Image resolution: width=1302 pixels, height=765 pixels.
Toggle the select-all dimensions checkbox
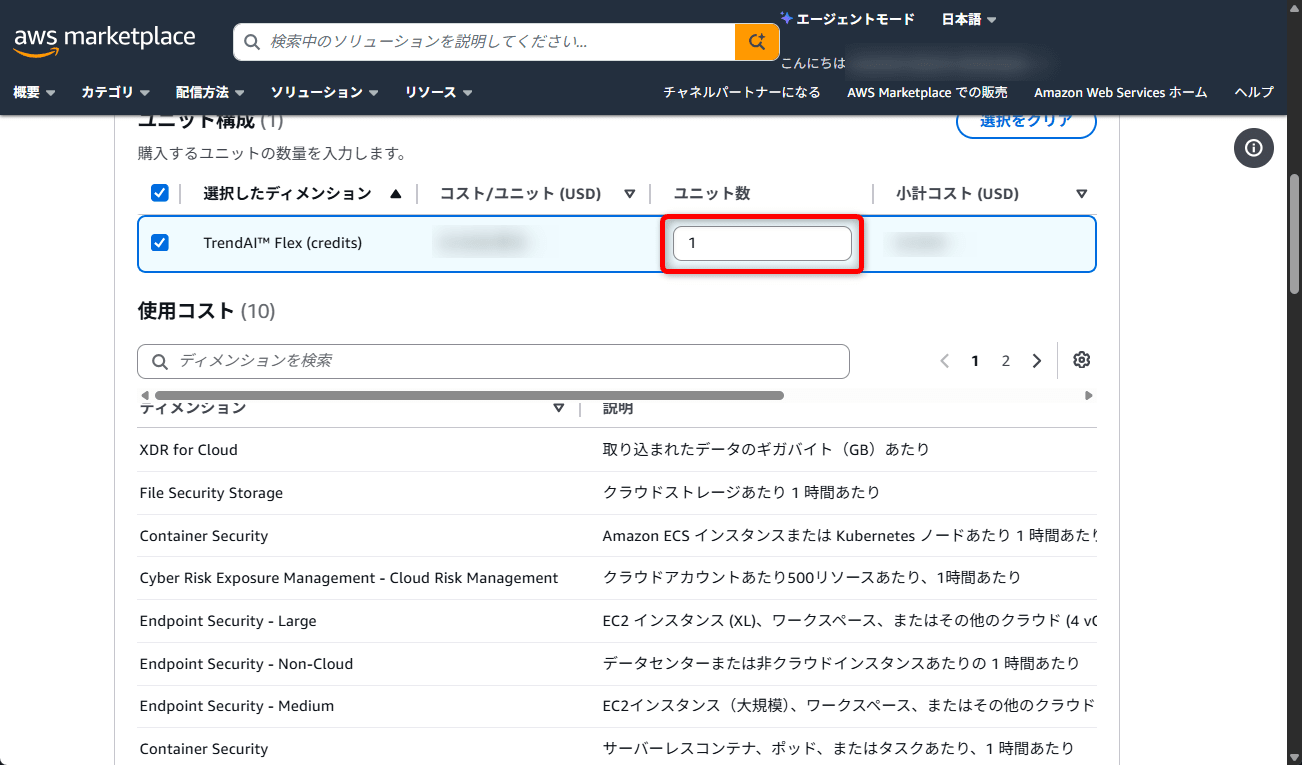tap(159, 193)
